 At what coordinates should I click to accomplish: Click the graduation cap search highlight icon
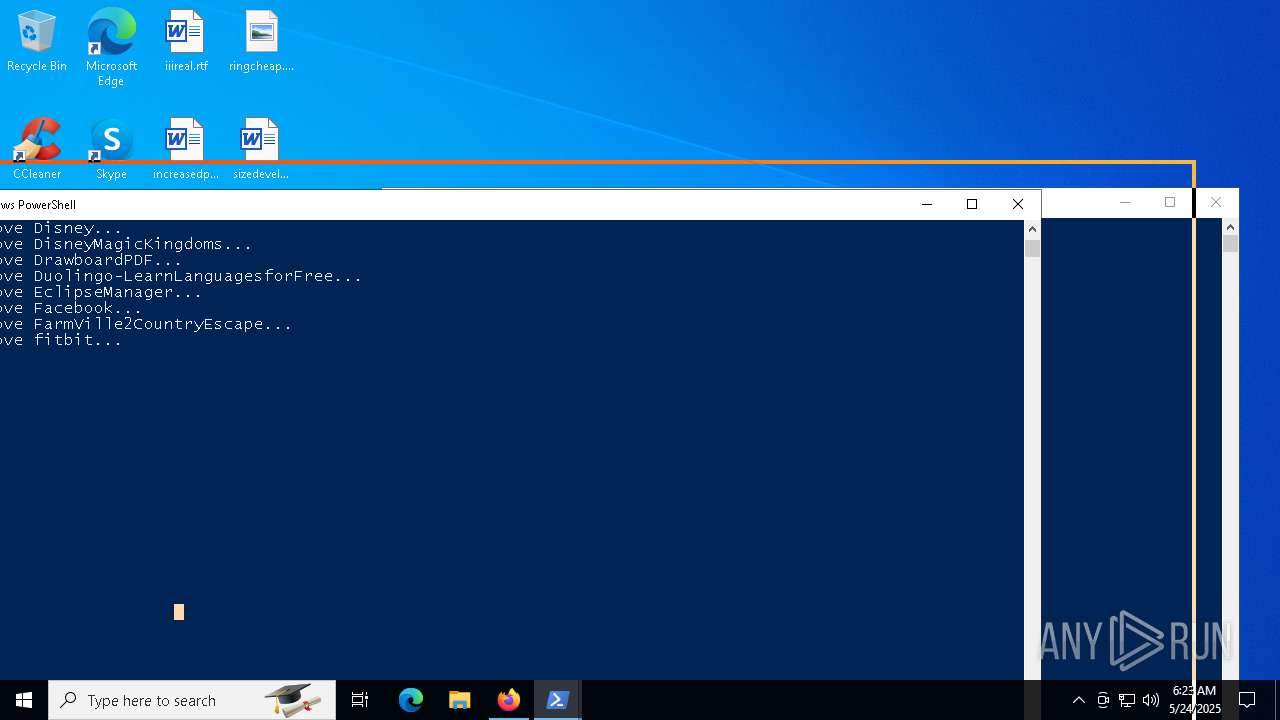[293, 700]
